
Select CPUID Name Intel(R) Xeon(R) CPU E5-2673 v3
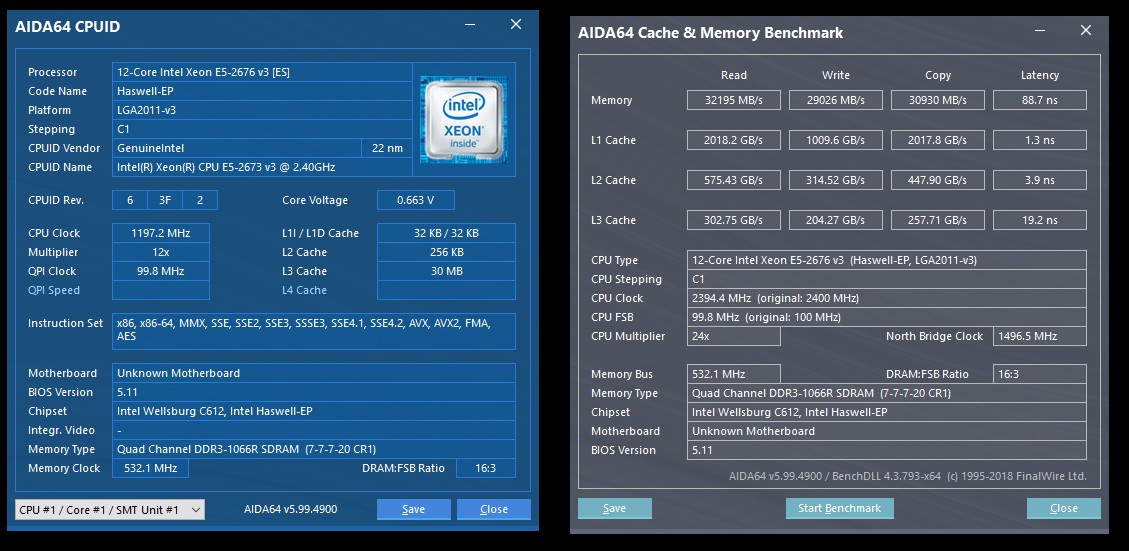[x=262, y=167]
